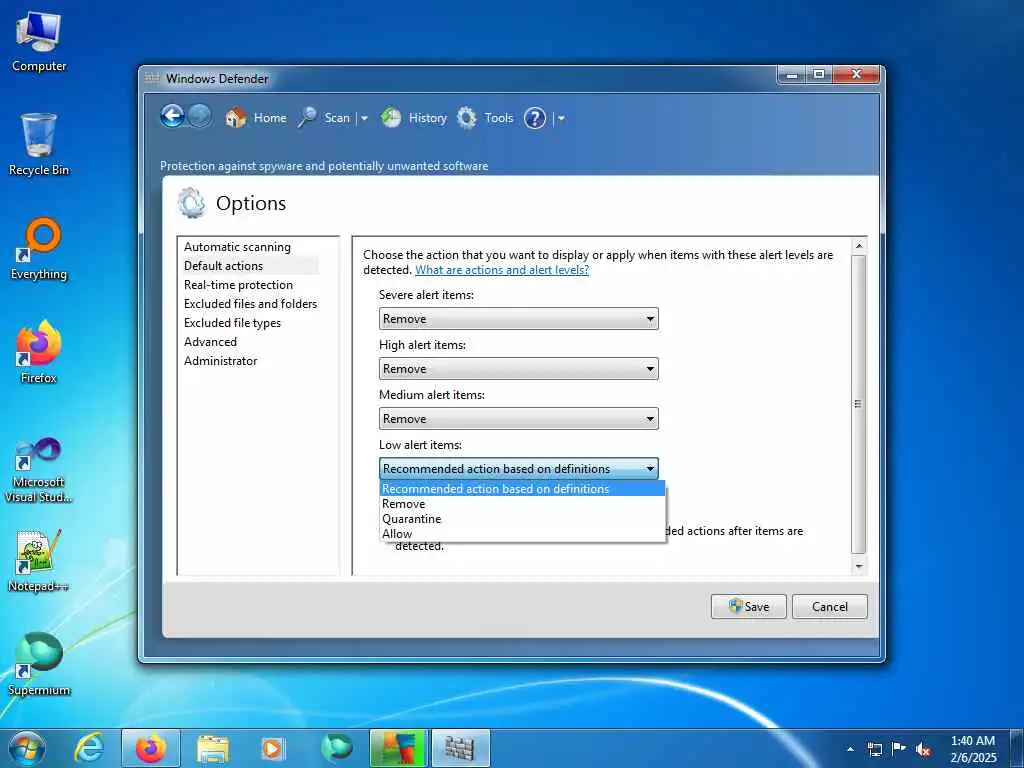Click the network tray icon
The width and height of the screenshot is (1024, 768).
tap(874, 750)
